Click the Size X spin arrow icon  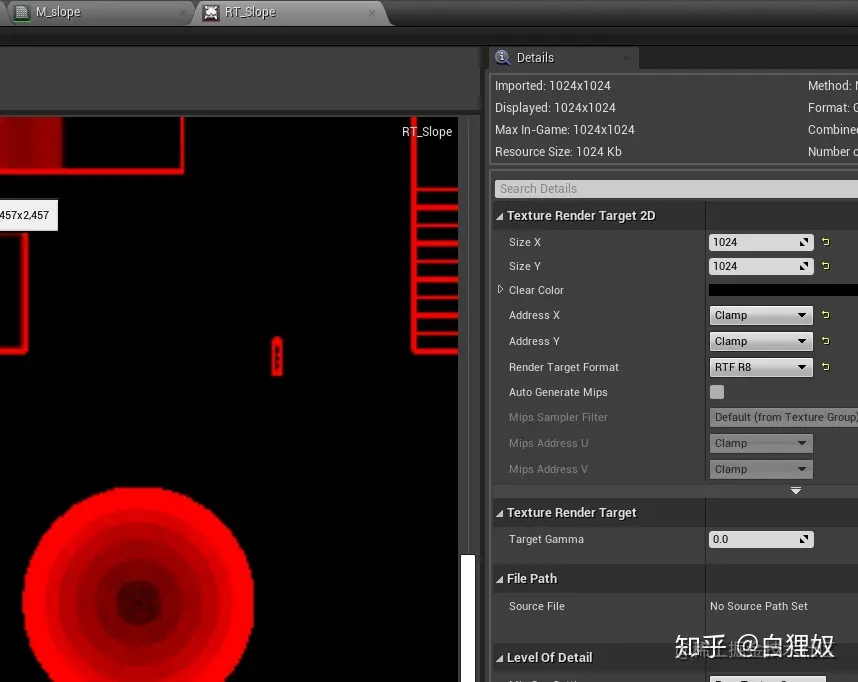tap(804, 242)
